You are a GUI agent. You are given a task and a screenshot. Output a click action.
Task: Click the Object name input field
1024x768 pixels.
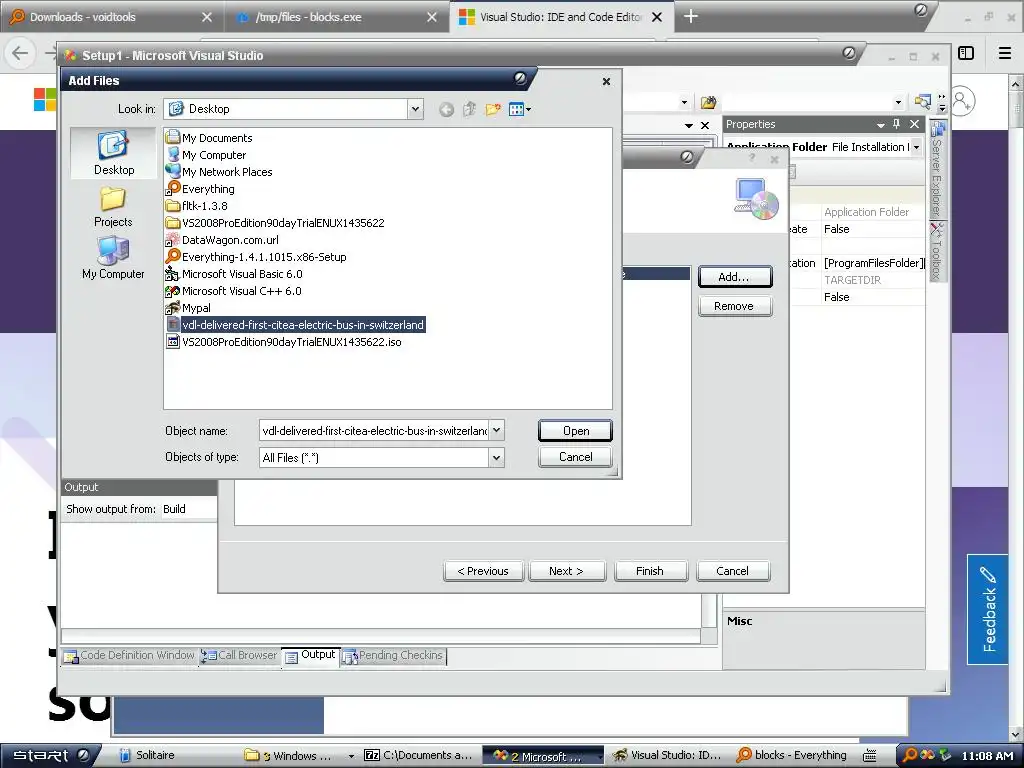pyautogui.click(x=375, y=430)
